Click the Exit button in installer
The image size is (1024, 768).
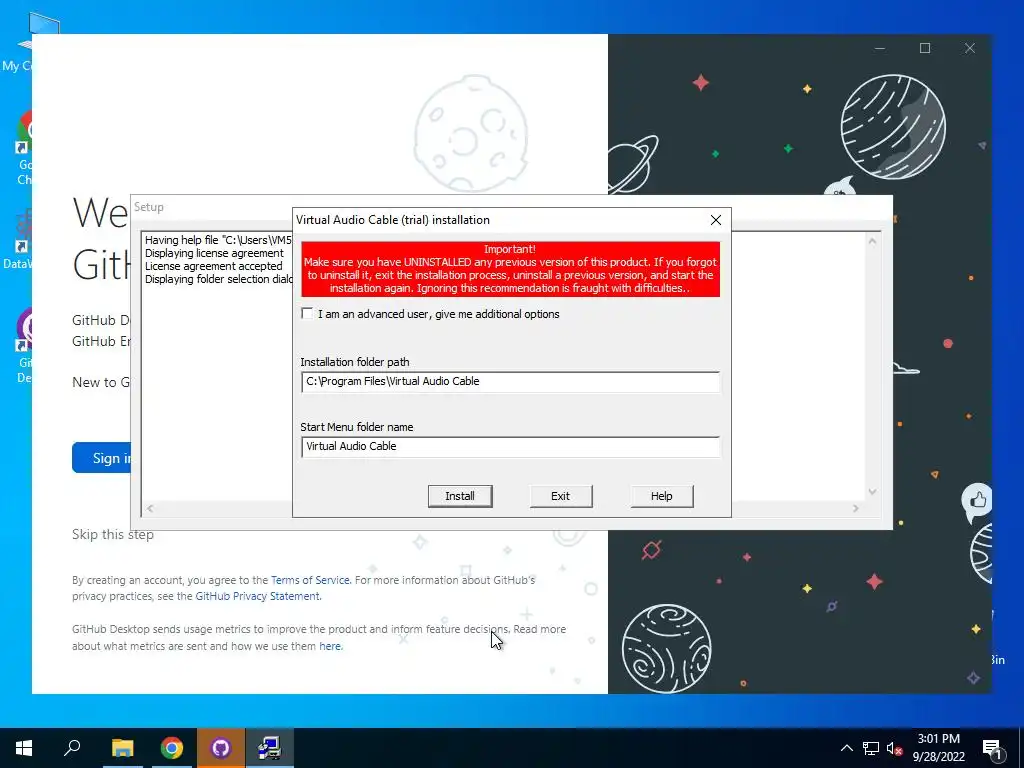point(560,496)
